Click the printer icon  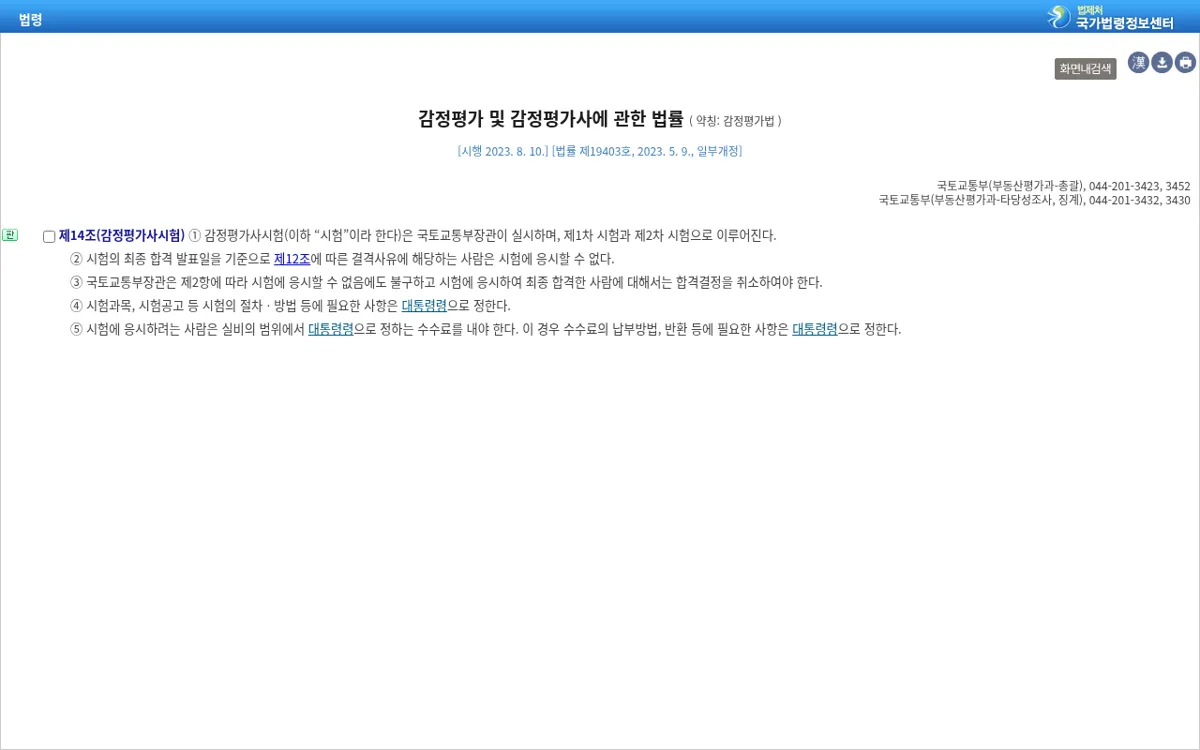click(1185, 63)
